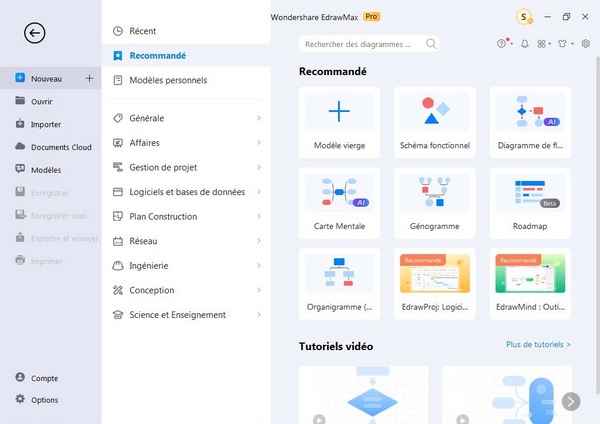Open the apps grid menu
The image size is (600, 424).
543,44
